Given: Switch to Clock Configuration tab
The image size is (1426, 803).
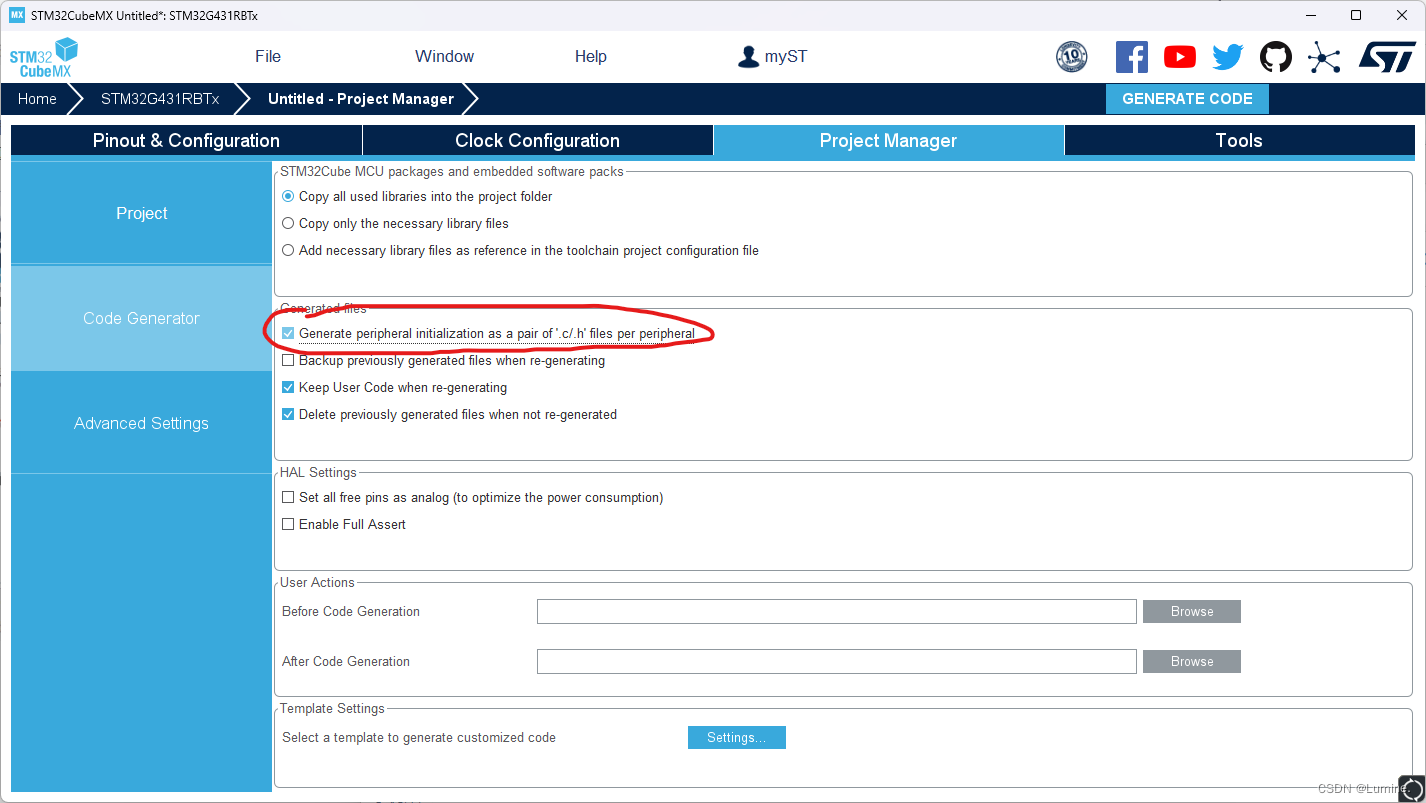Looking at the screenshot, I should tap(538, 141).
